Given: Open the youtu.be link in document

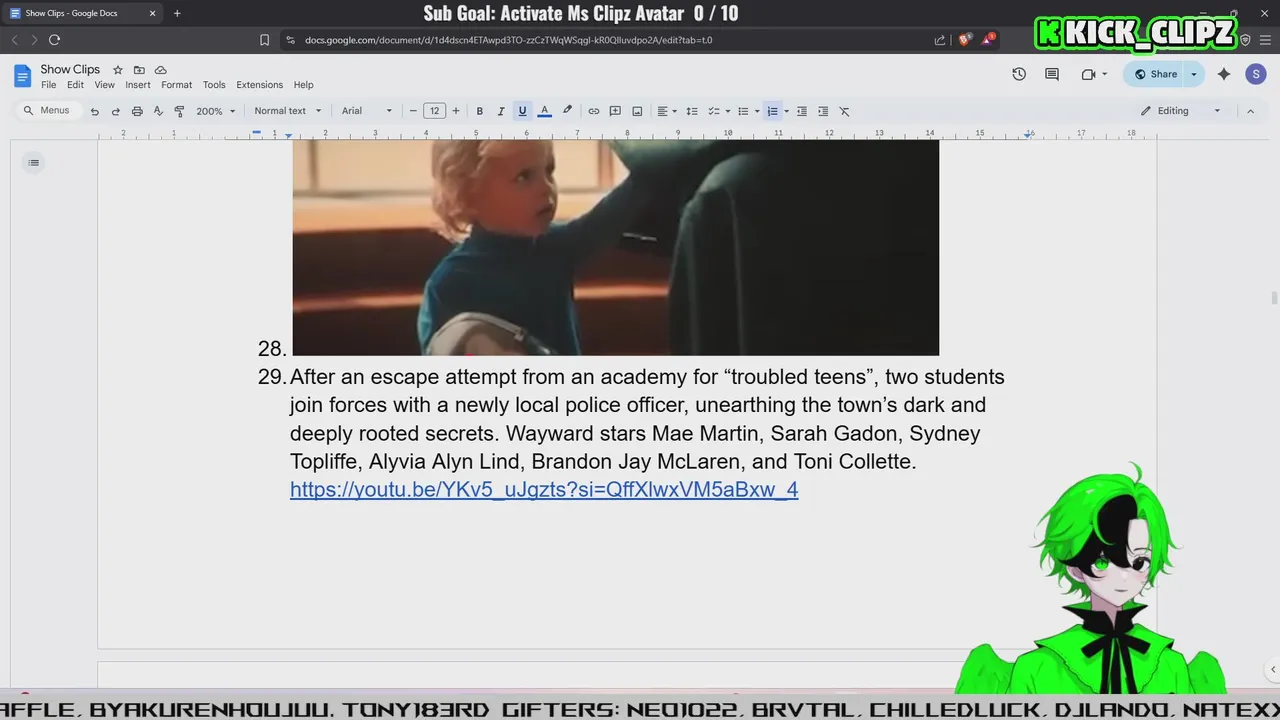Looking at the screenshot, I should coord(544,489).
